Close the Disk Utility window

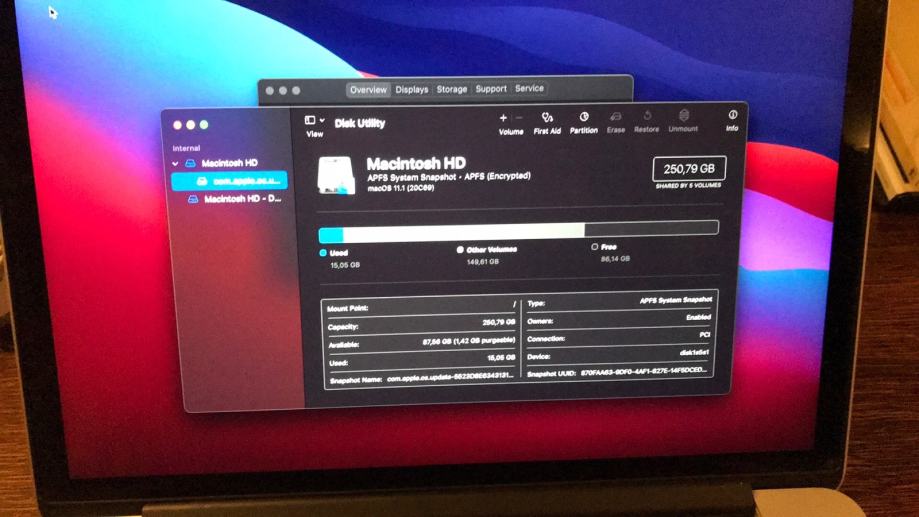tap(178, 125)
